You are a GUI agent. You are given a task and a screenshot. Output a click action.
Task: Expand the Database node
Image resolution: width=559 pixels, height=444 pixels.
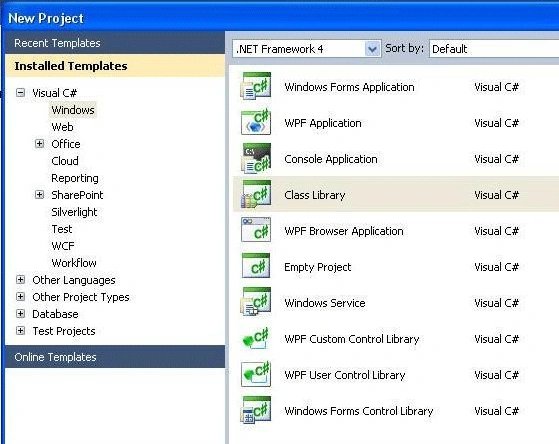(21, 314)
